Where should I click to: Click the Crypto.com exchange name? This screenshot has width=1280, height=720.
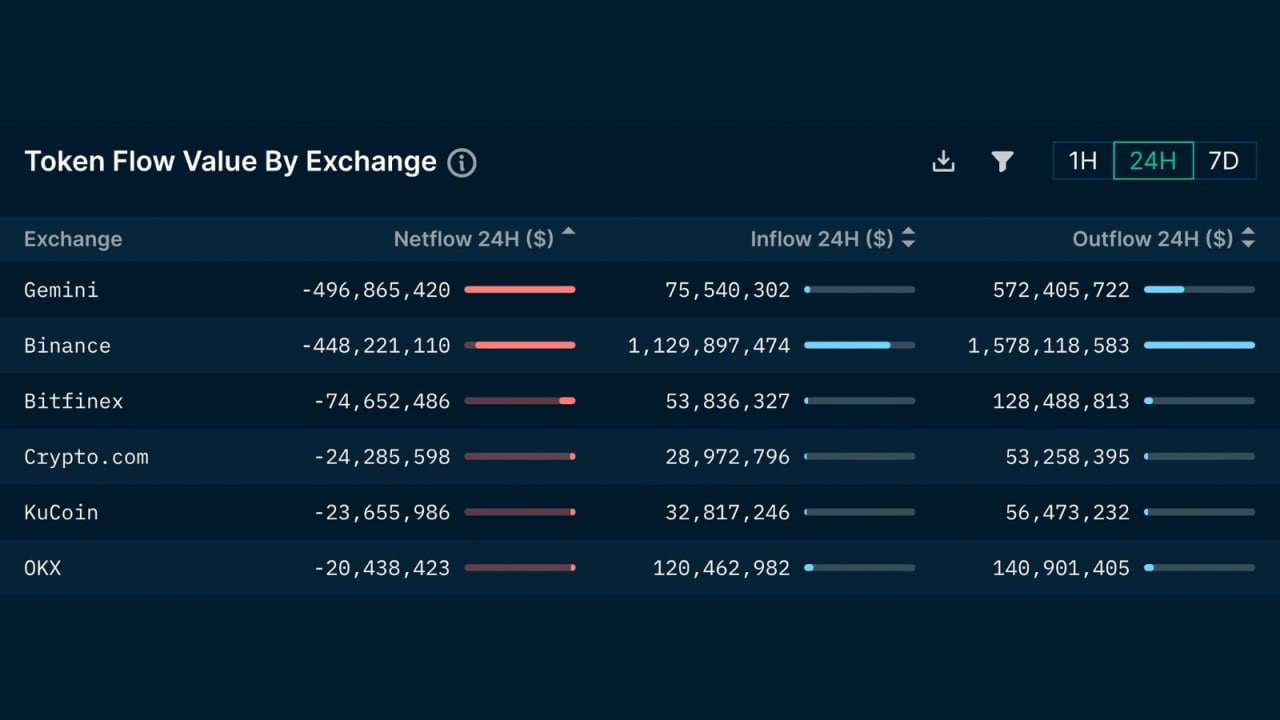pos(86,457)
